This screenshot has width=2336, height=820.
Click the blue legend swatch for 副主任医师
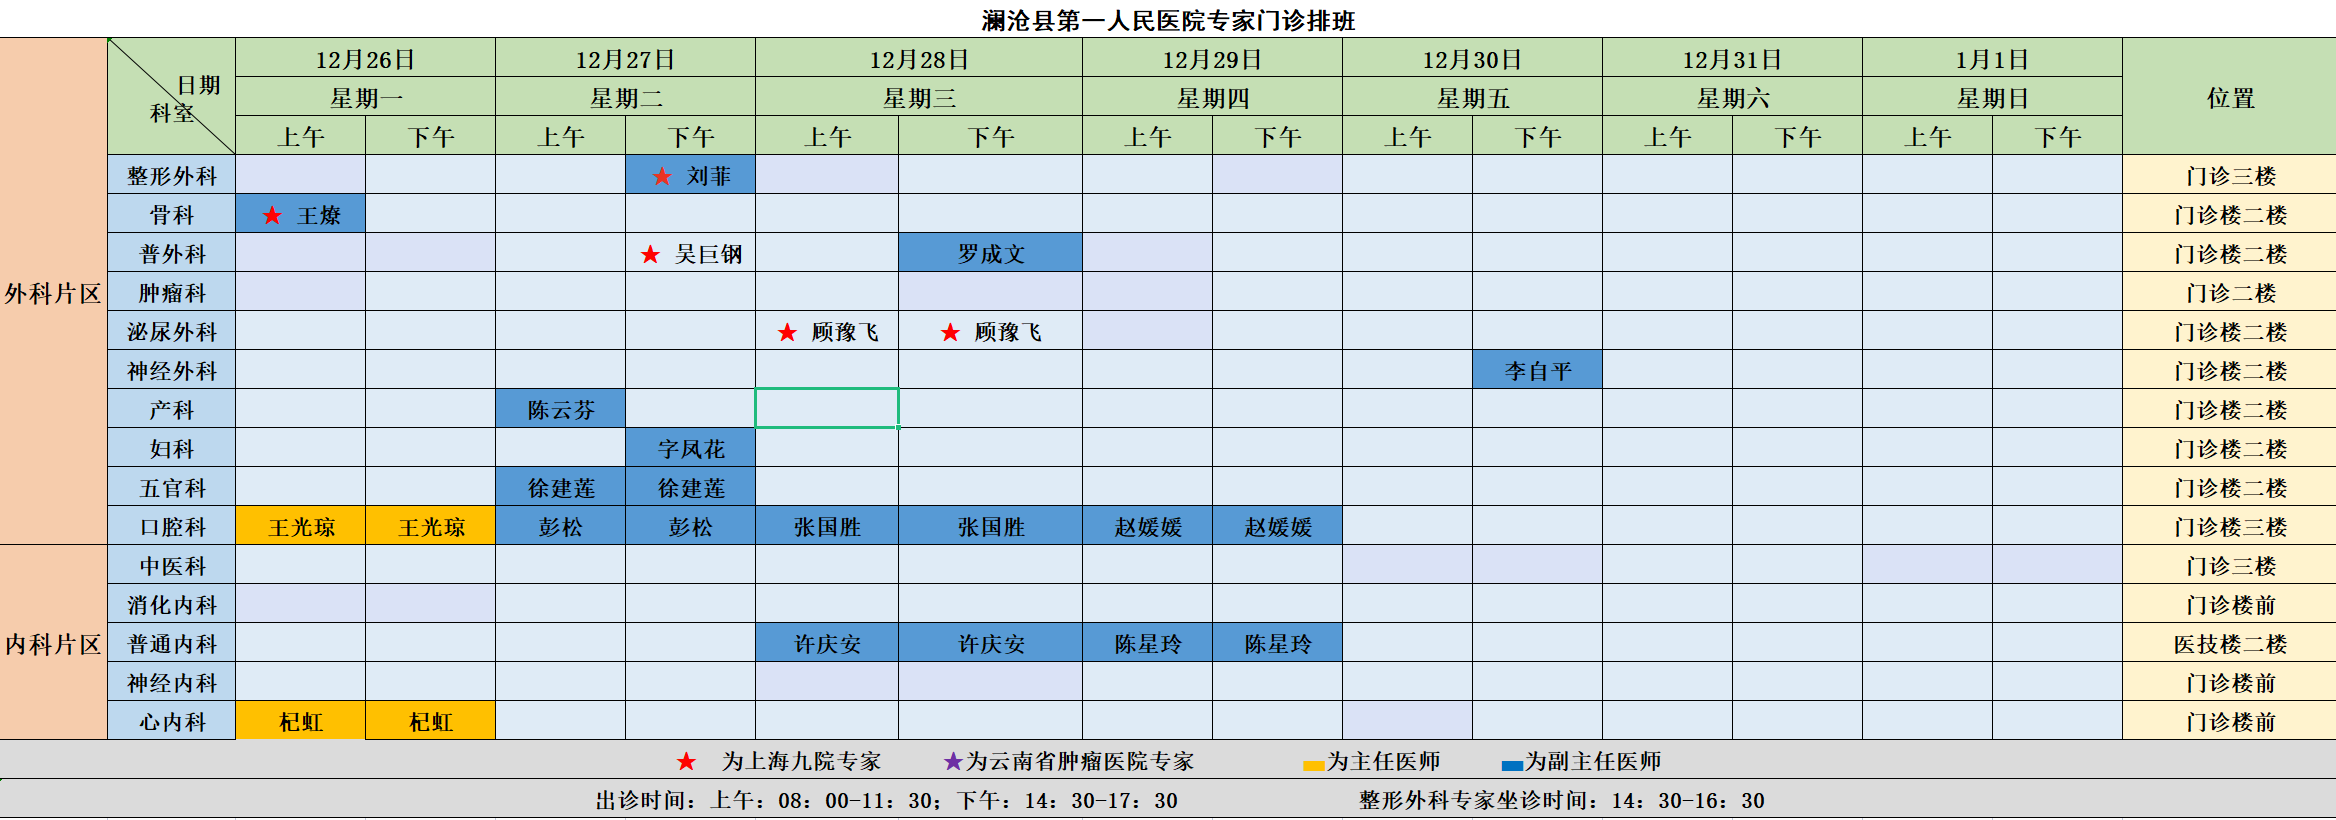point(1512,766)
